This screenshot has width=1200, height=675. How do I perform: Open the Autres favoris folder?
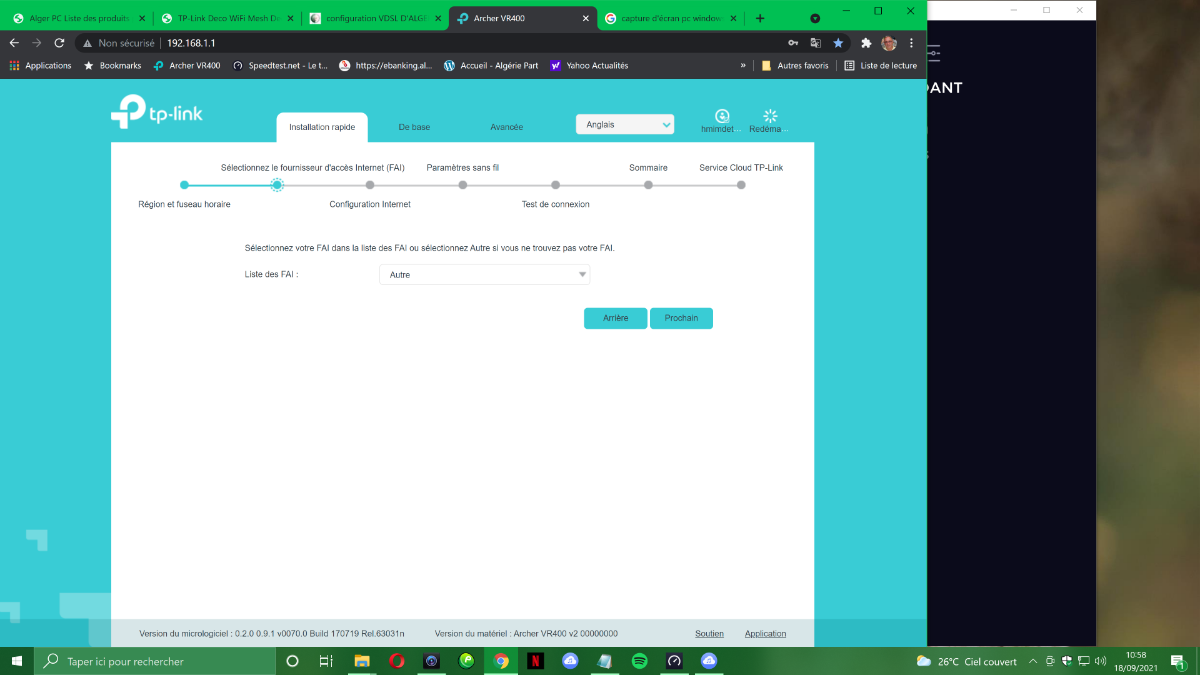(795, 65)
